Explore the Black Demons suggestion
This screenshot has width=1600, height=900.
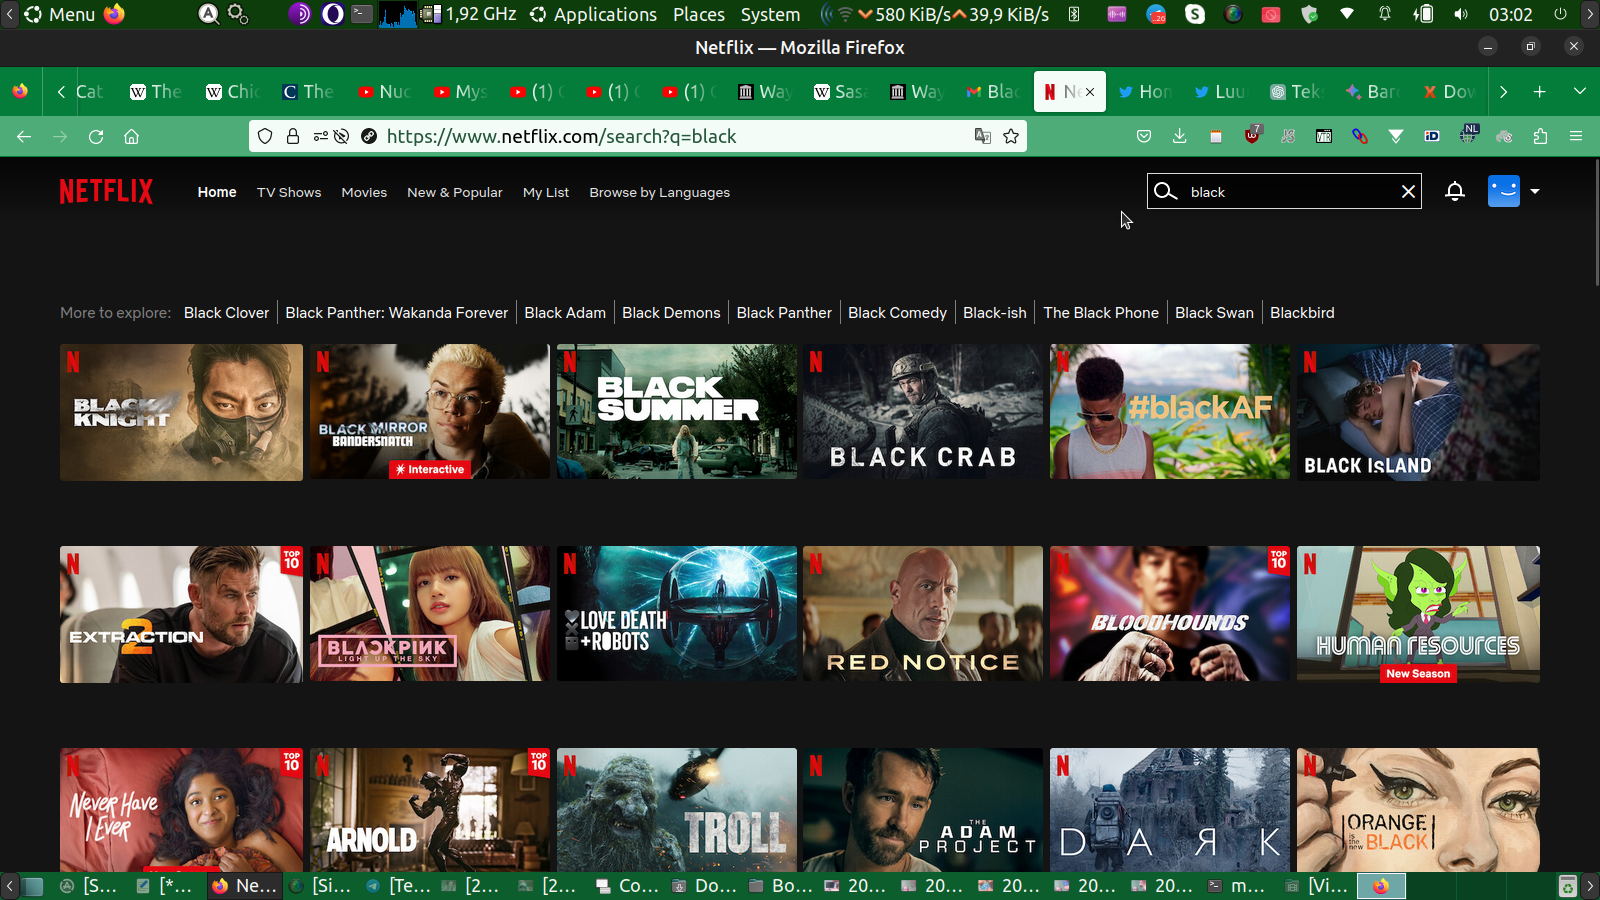pyautogui.click(x=671, y=313)
